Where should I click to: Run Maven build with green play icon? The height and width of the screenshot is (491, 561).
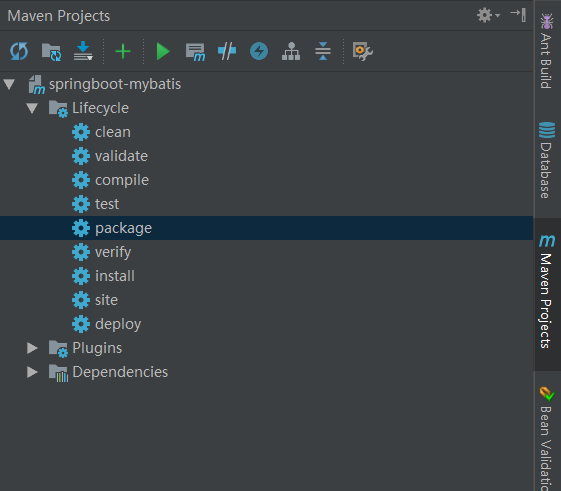(x=163, y=51)
